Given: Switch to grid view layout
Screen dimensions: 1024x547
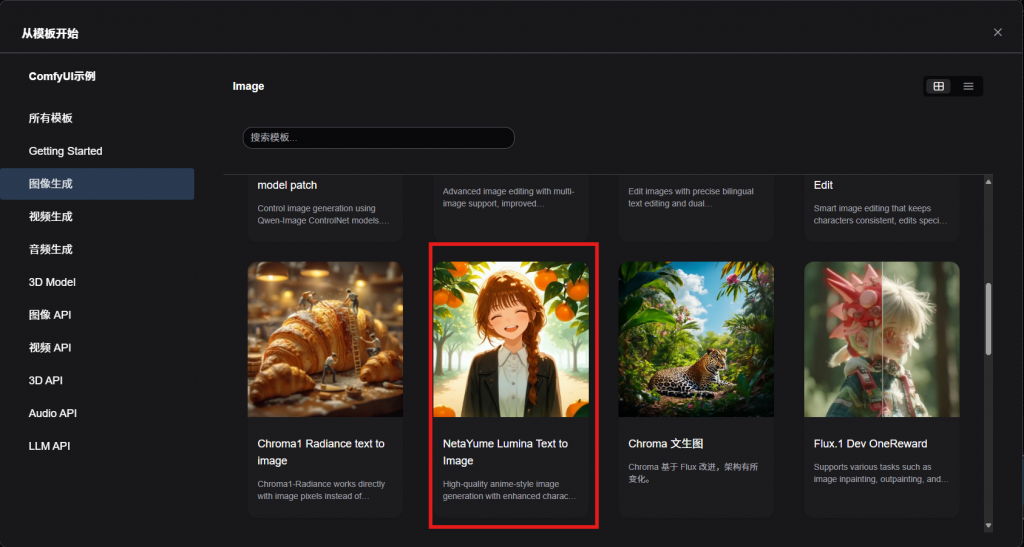Looking at the screenshot, I should (938, 86).
